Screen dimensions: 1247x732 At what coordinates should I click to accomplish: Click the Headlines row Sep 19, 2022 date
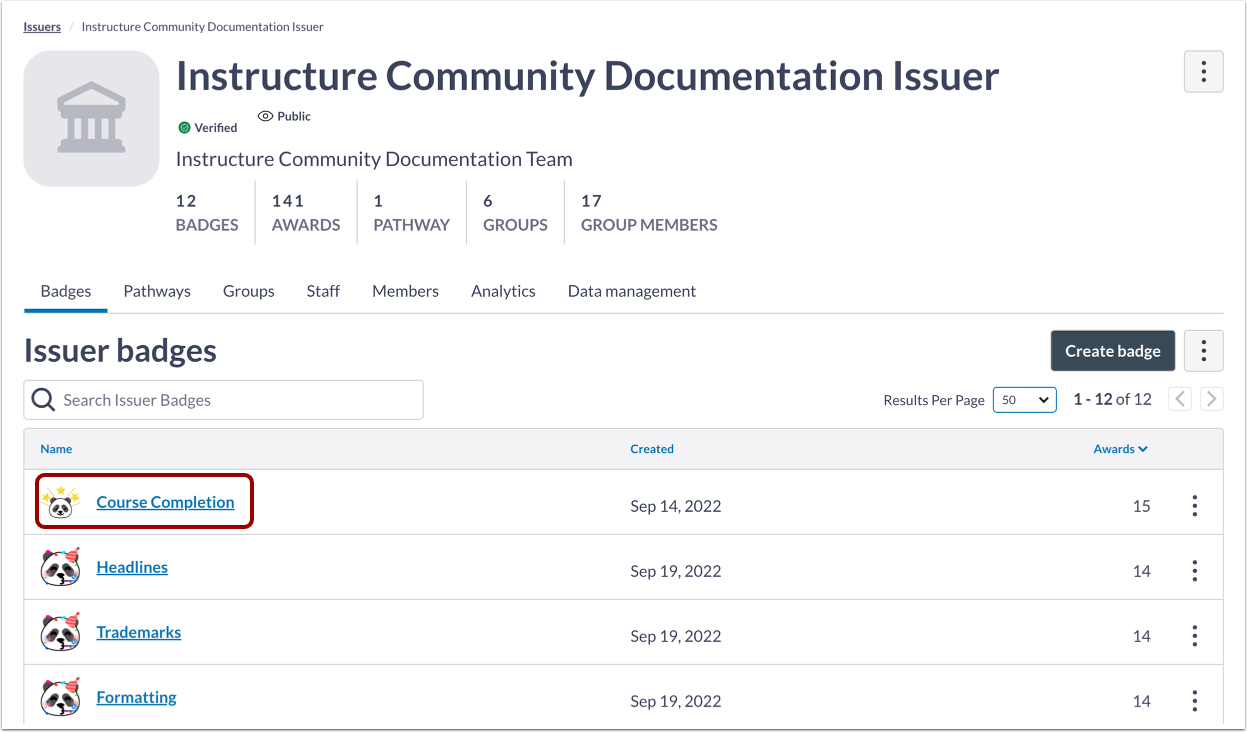click(x=676, y=571)
